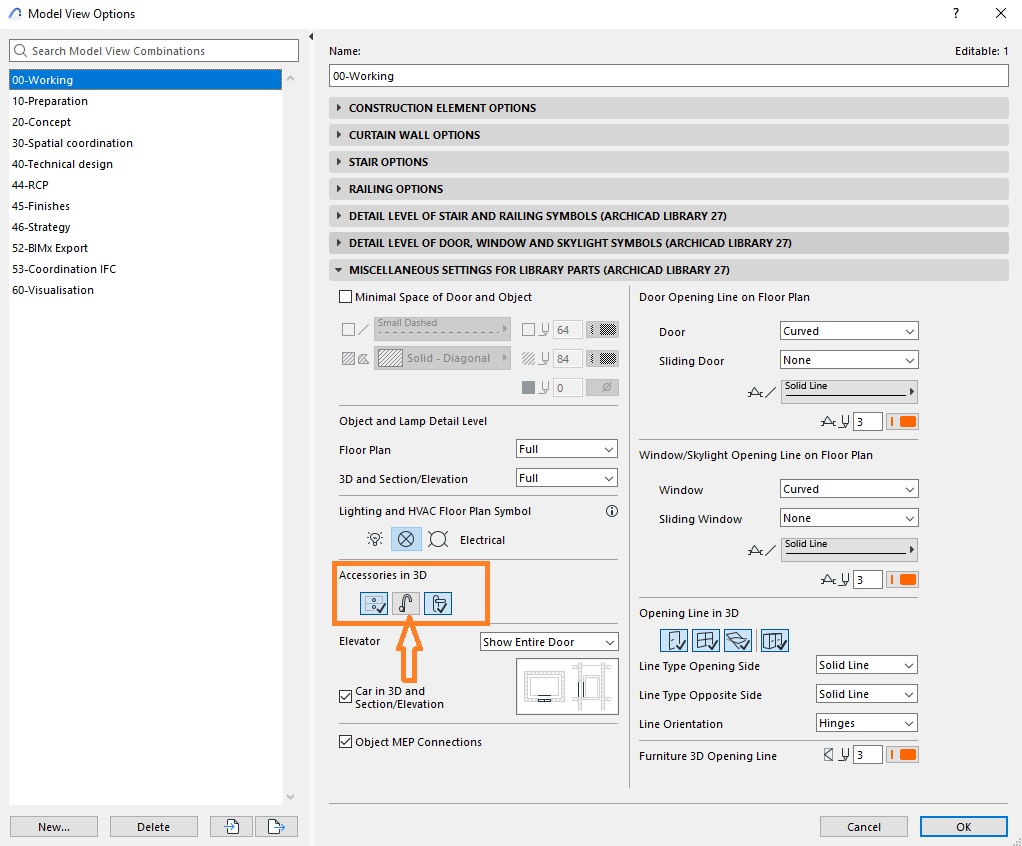Open the Sliding Door None dropdown
1022x846 pixels.
click(x=849, y=360)
